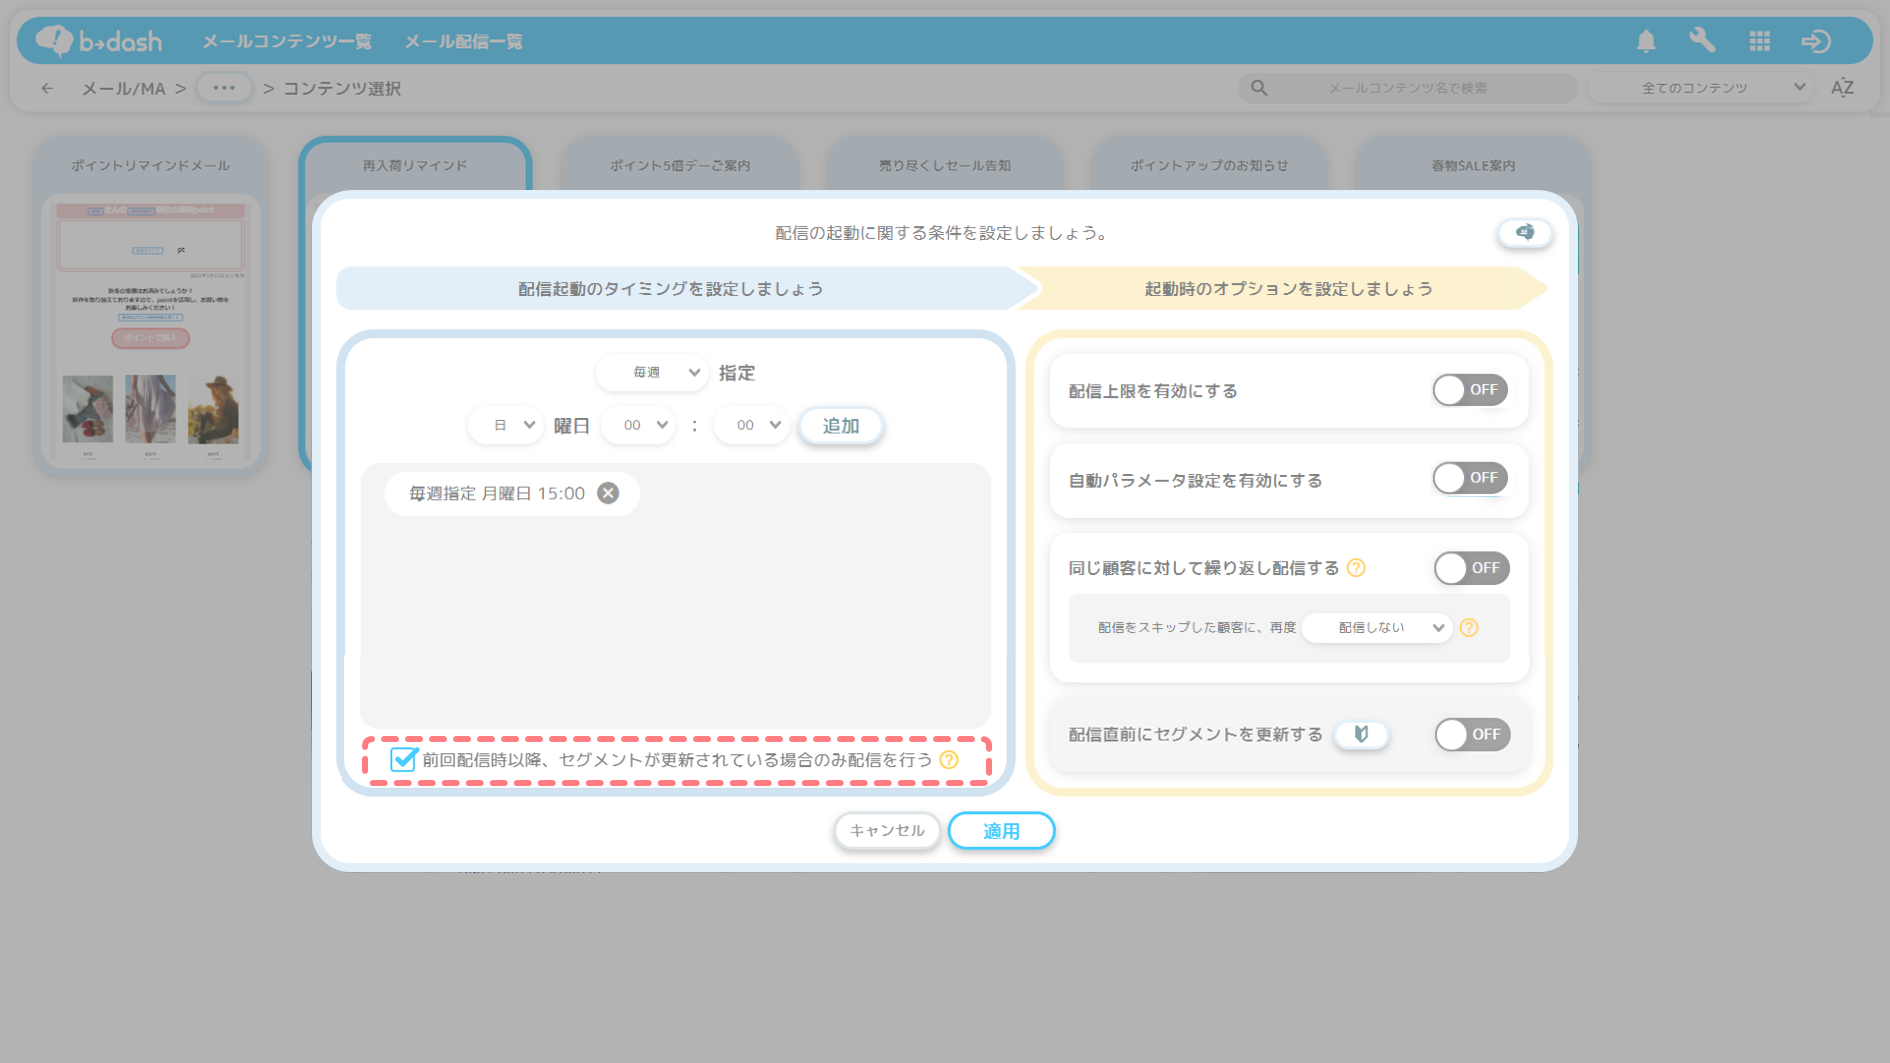Open メールコンテンツ一覧 menu

(x=286, y=41)
